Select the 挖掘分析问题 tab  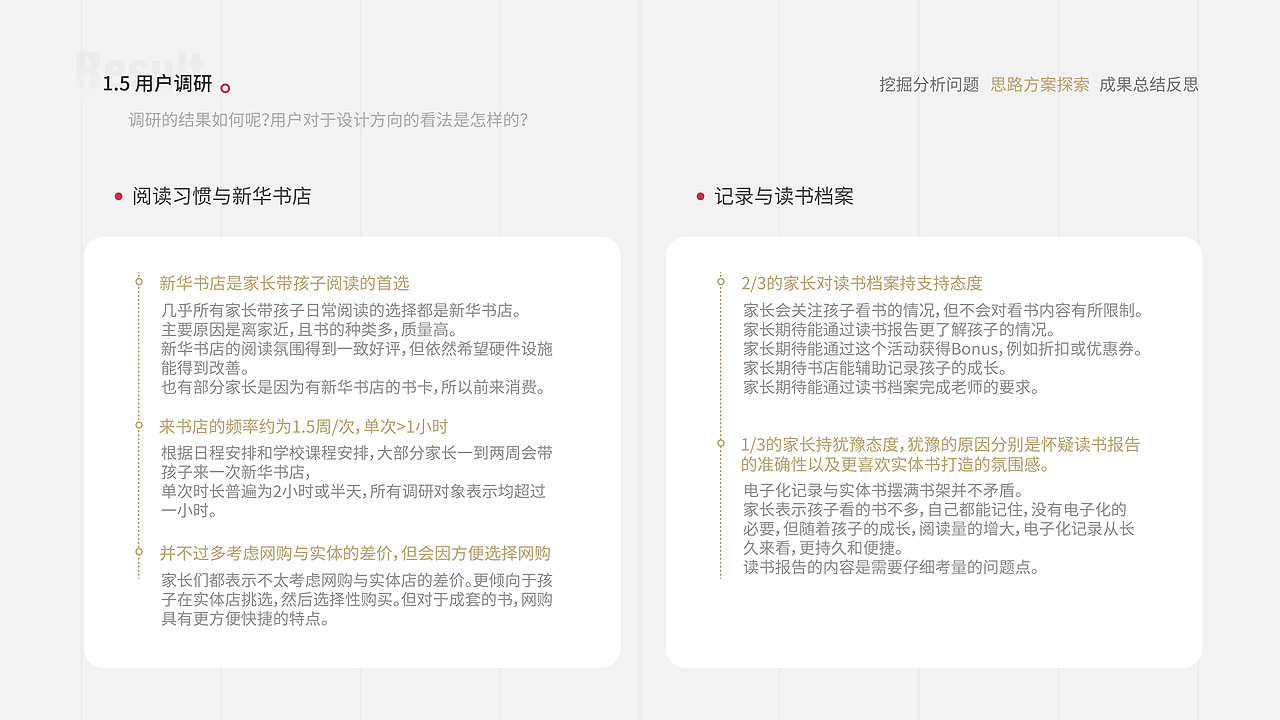tap(929, 85)
